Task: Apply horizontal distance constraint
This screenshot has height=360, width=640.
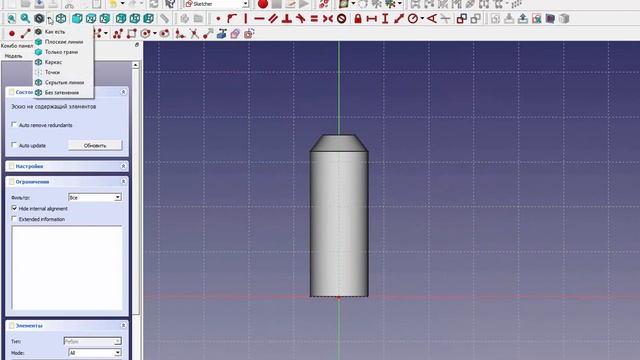Action: pyautogui.click(x=371, y=18)
